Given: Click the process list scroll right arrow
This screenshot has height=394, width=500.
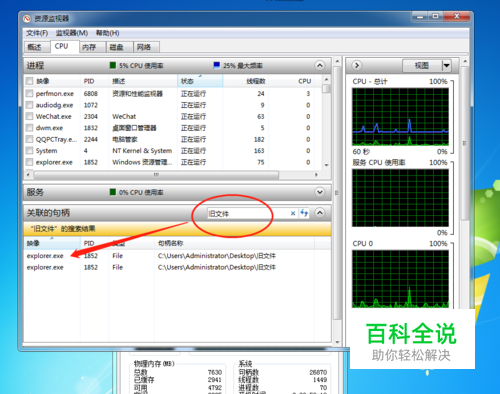Looking at the screenshot, I should click(316, 175).
